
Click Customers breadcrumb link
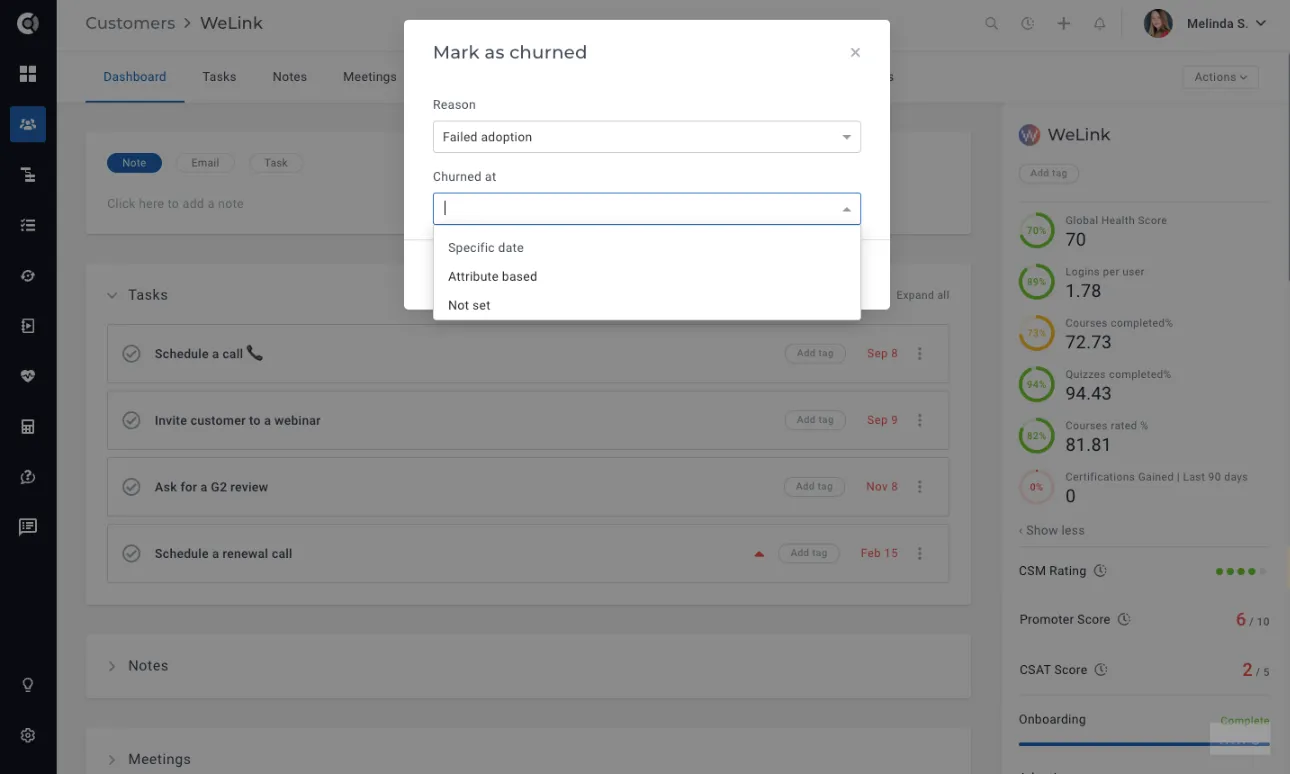[x=130, y=23]
